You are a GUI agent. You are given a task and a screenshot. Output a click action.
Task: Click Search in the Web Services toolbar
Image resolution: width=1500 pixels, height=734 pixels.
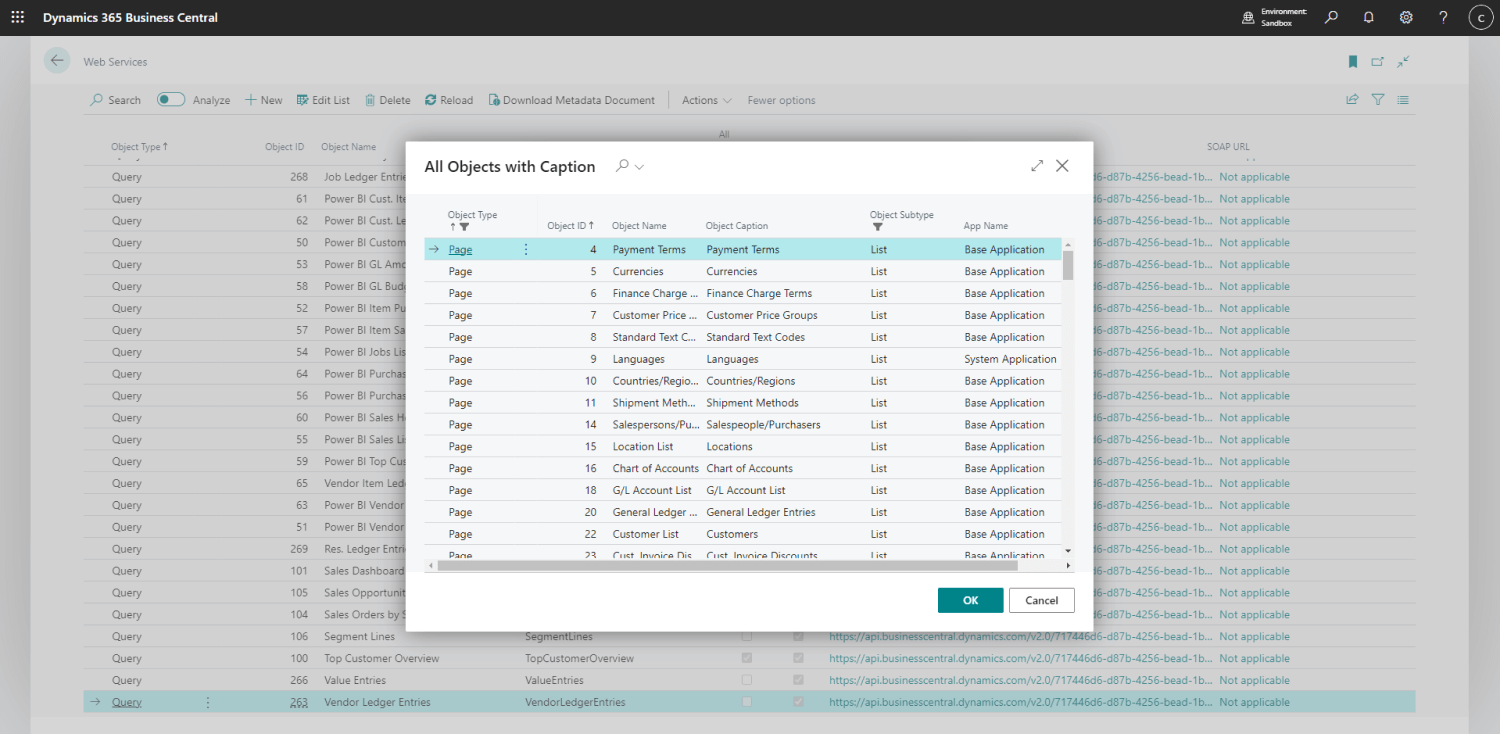click(x=115, y=100)
